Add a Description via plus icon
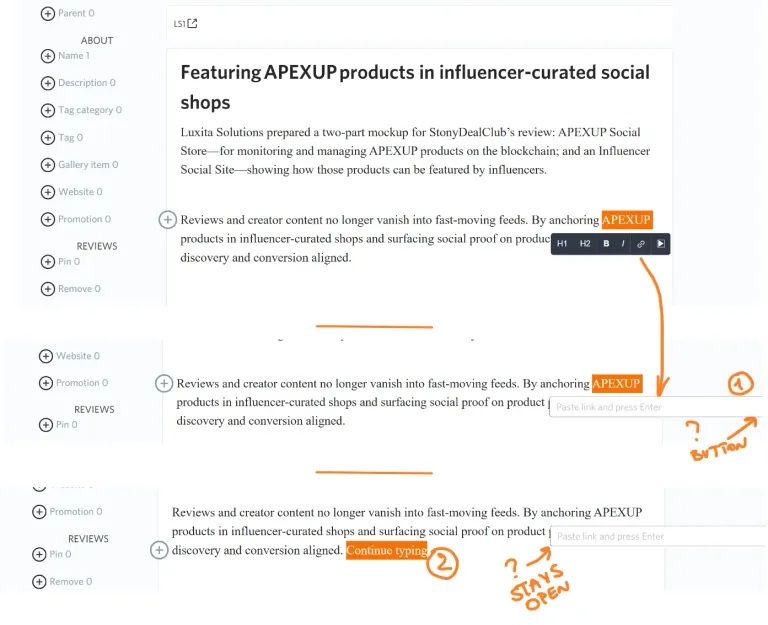The height and width of the screenshot is (625, 768). click(48, 83)
